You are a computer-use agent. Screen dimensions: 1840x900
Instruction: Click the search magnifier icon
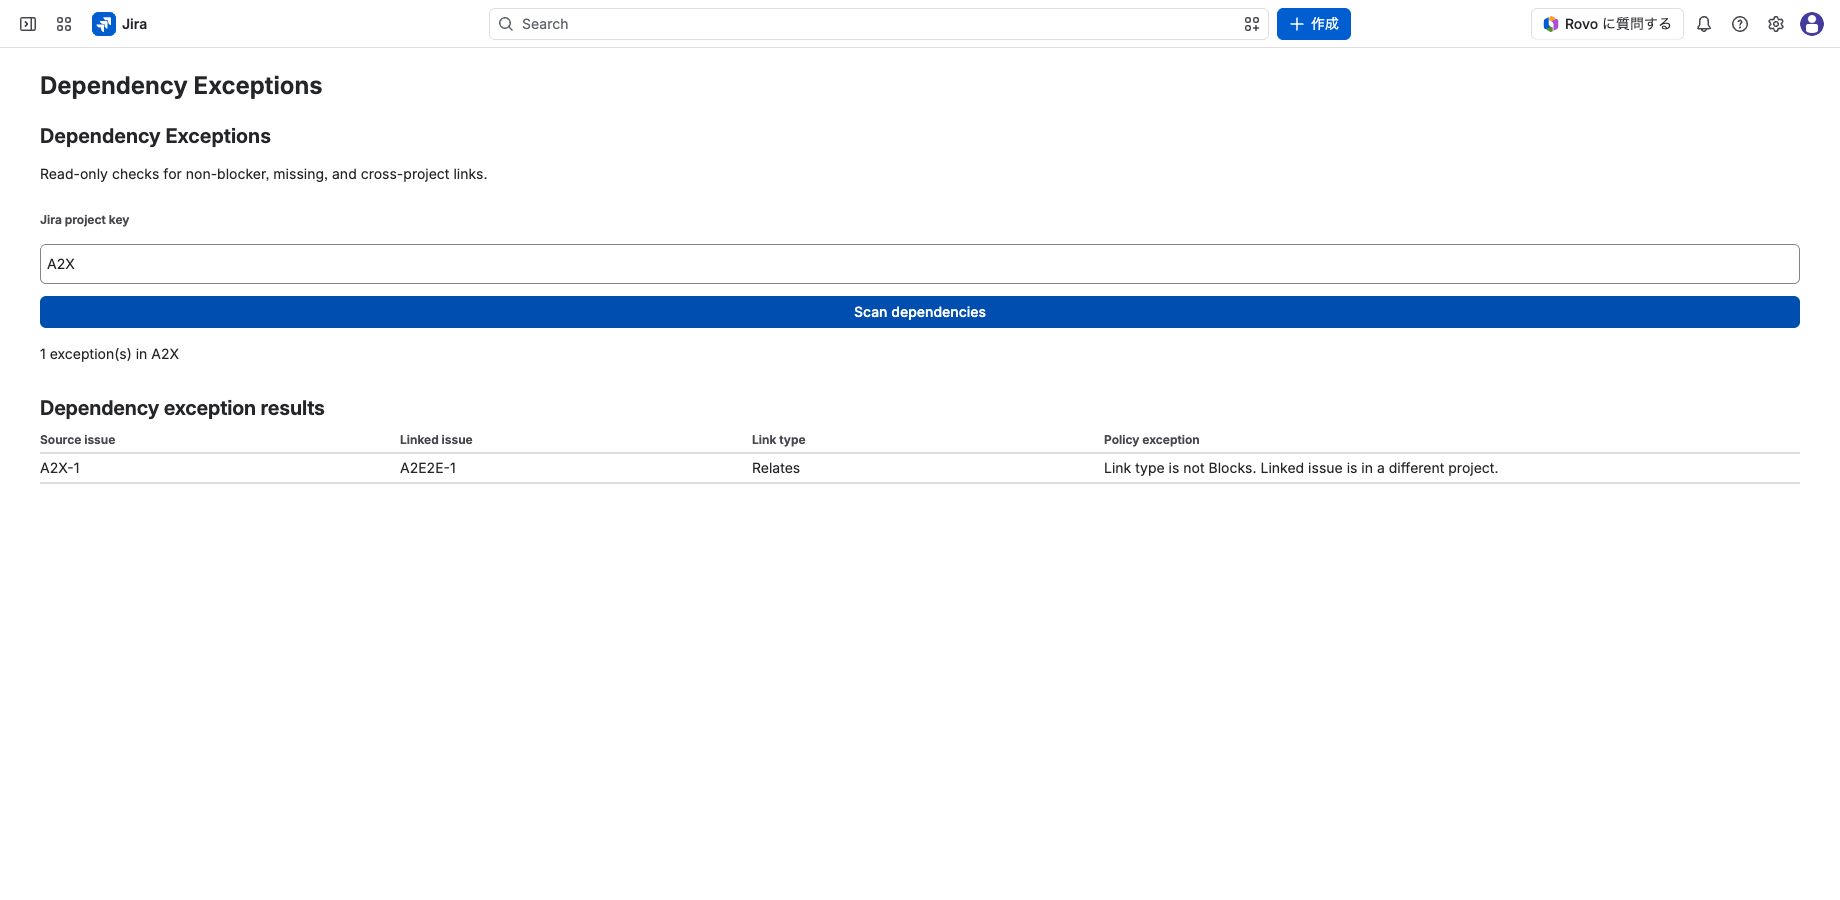(506, 24)
